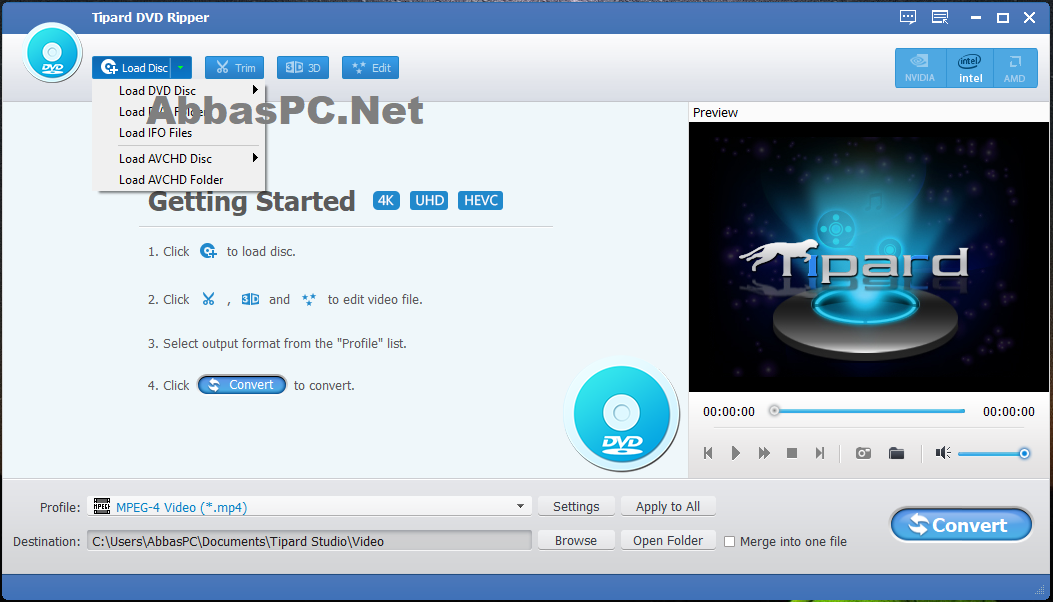Screen dimensions: 1053x602
Task: Click the stars effect icon in step 2
Action: [309, 300]
